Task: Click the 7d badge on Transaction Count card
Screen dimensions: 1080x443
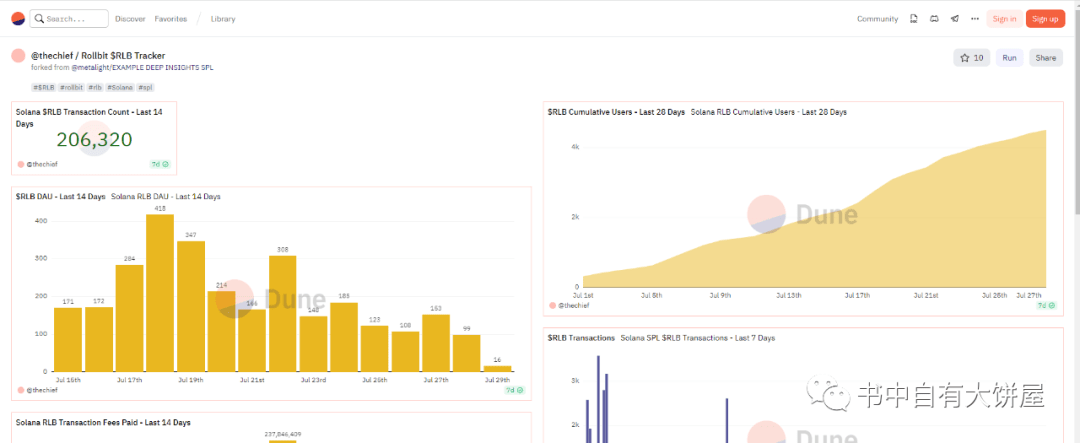Action: (x=160, y=165)
